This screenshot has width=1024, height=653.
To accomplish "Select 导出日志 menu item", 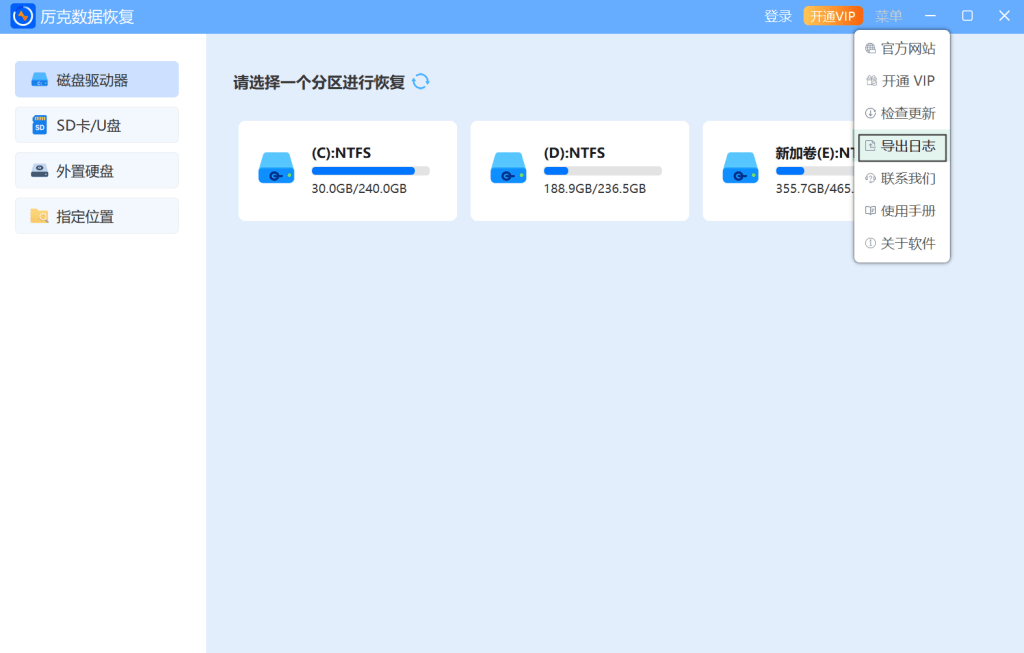I will 902,148.
